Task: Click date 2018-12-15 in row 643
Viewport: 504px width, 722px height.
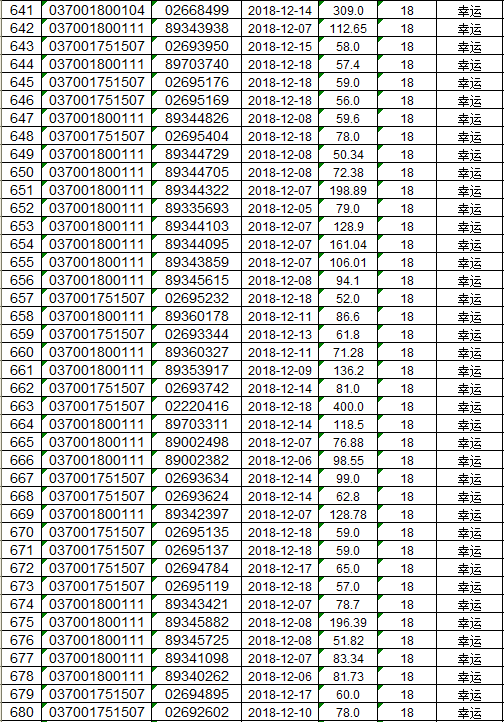Action: [280, 47]
